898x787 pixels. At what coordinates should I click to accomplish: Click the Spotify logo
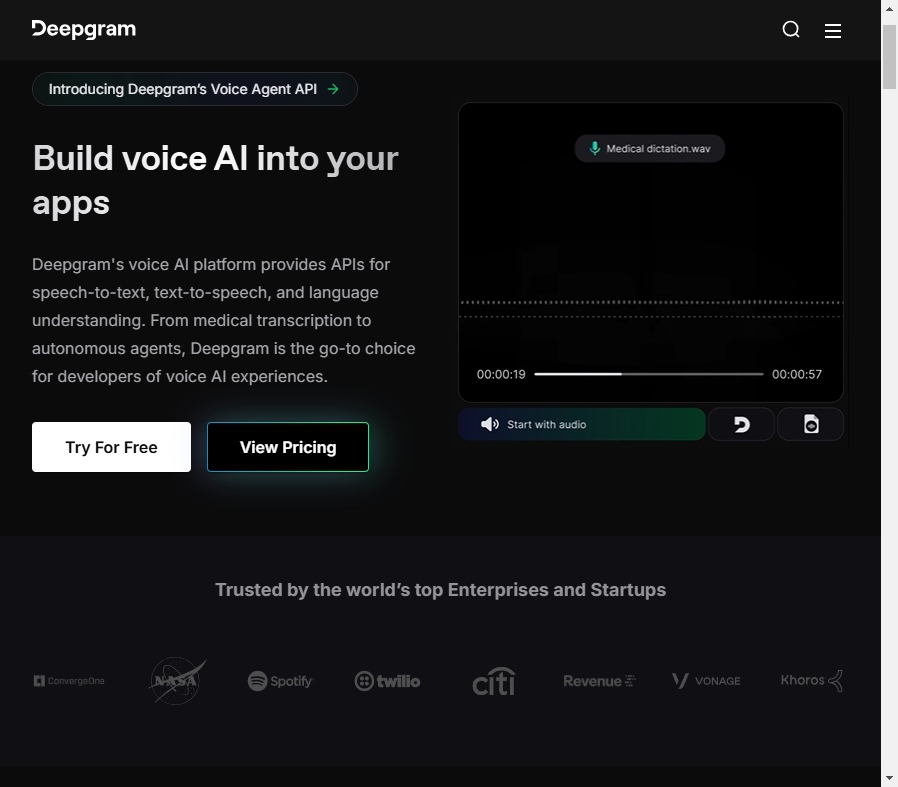click(281, 681)
